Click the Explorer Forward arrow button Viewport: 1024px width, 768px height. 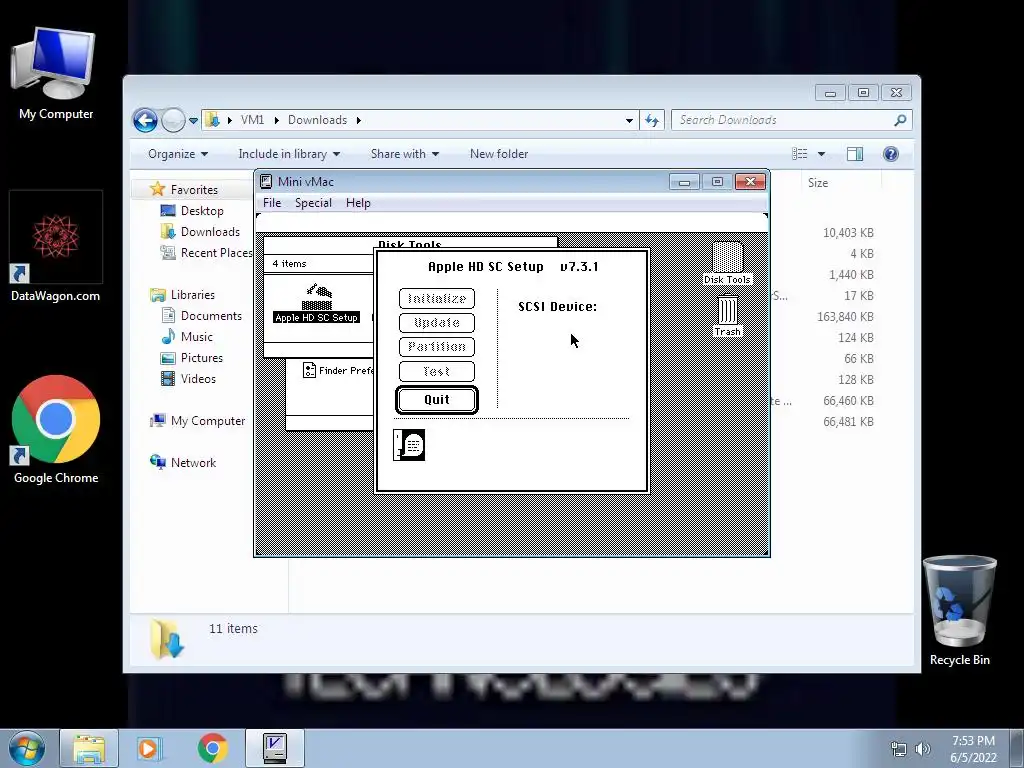[173, 120]
